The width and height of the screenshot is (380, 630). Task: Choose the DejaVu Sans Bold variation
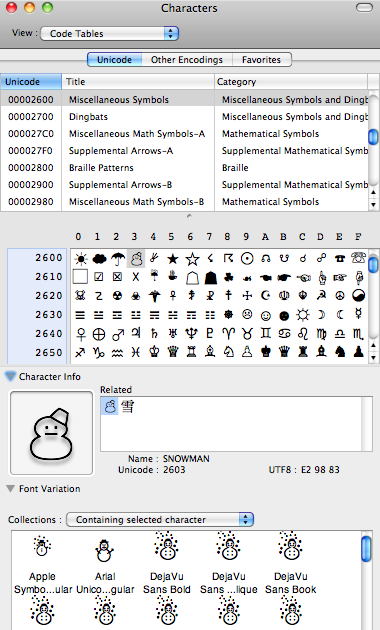click(167, 562)
